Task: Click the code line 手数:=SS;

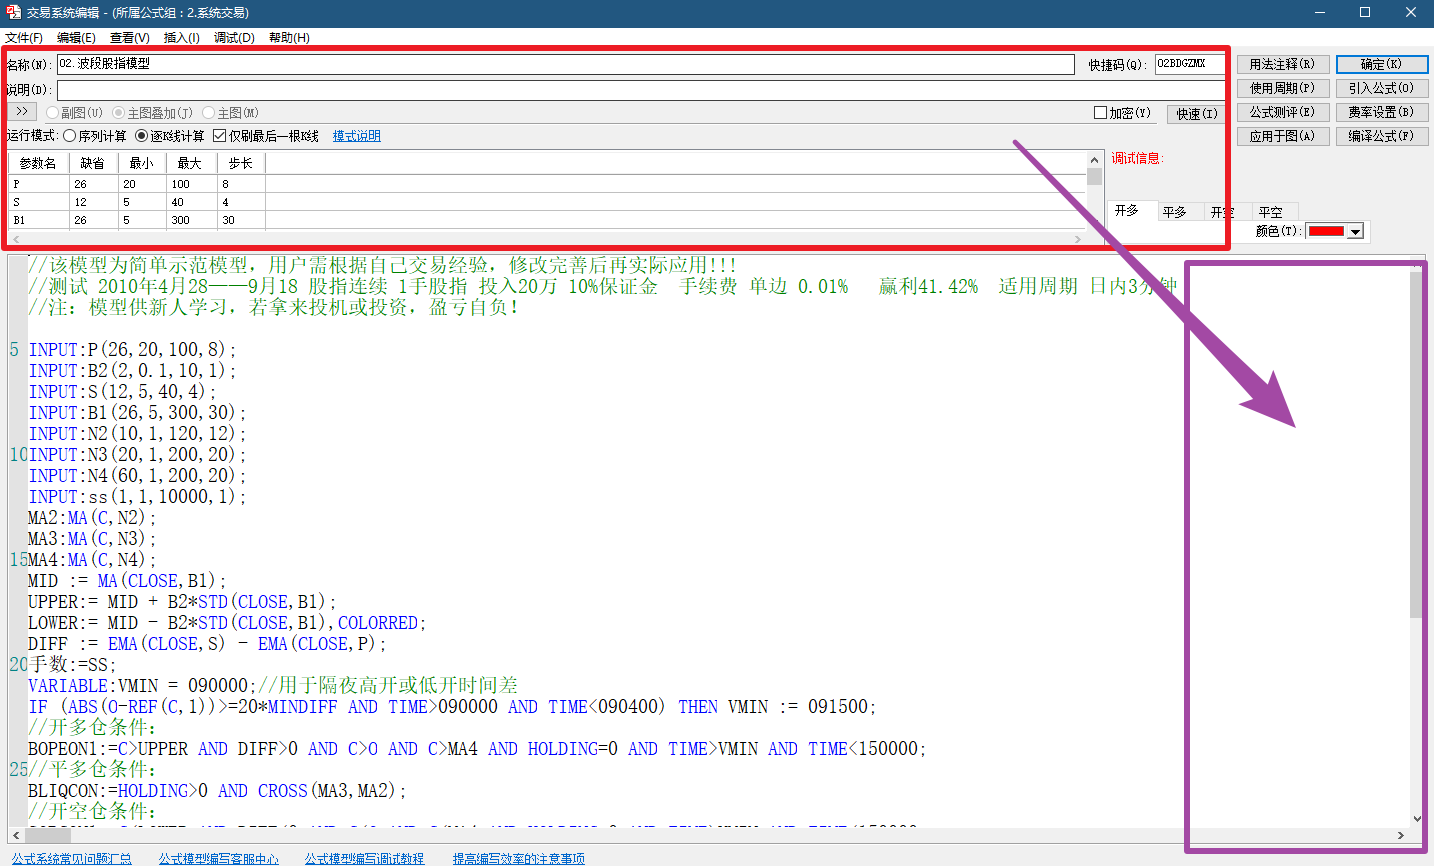Action: point(72,665)
